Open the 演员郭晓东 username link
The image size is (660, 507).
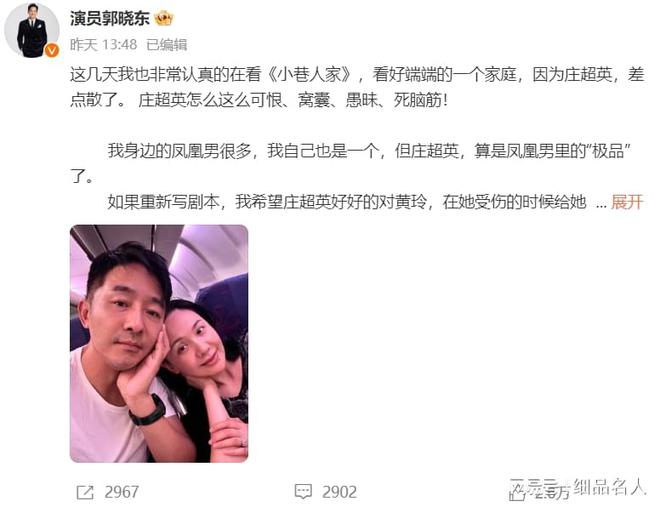(109, 19)
